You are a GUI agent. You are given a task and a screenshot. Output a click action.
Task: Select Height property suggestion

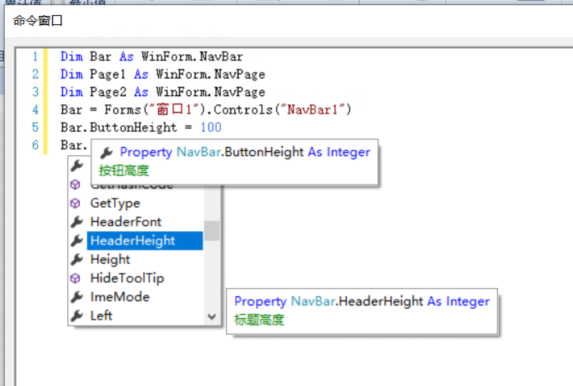coord(110,260)
